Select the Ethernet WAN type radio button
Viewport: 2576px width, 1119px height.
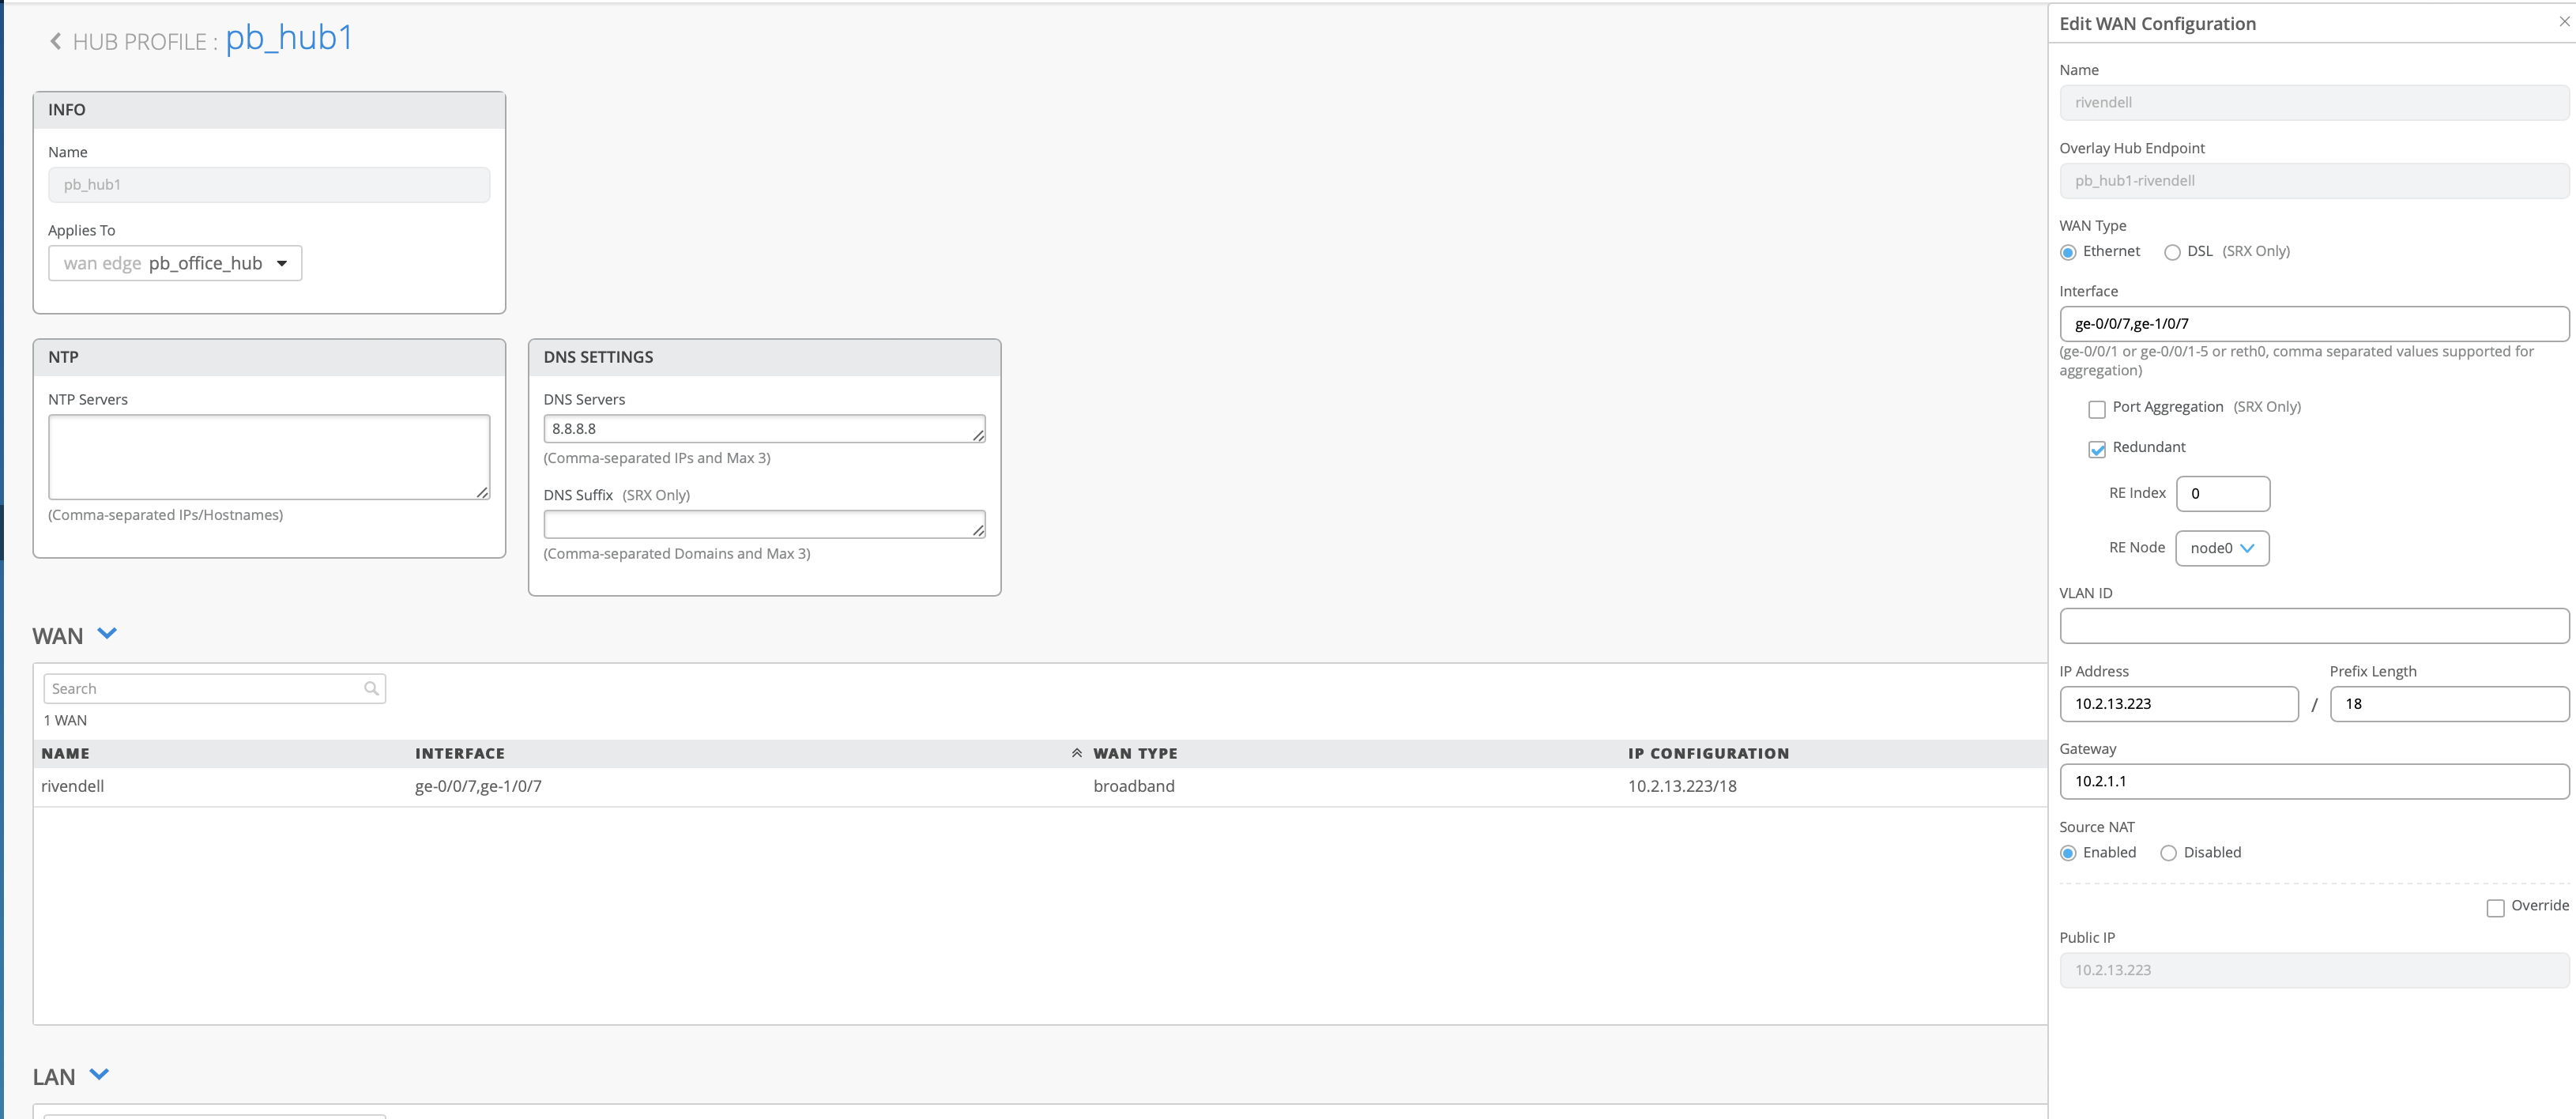click(x=2068, y=252)
